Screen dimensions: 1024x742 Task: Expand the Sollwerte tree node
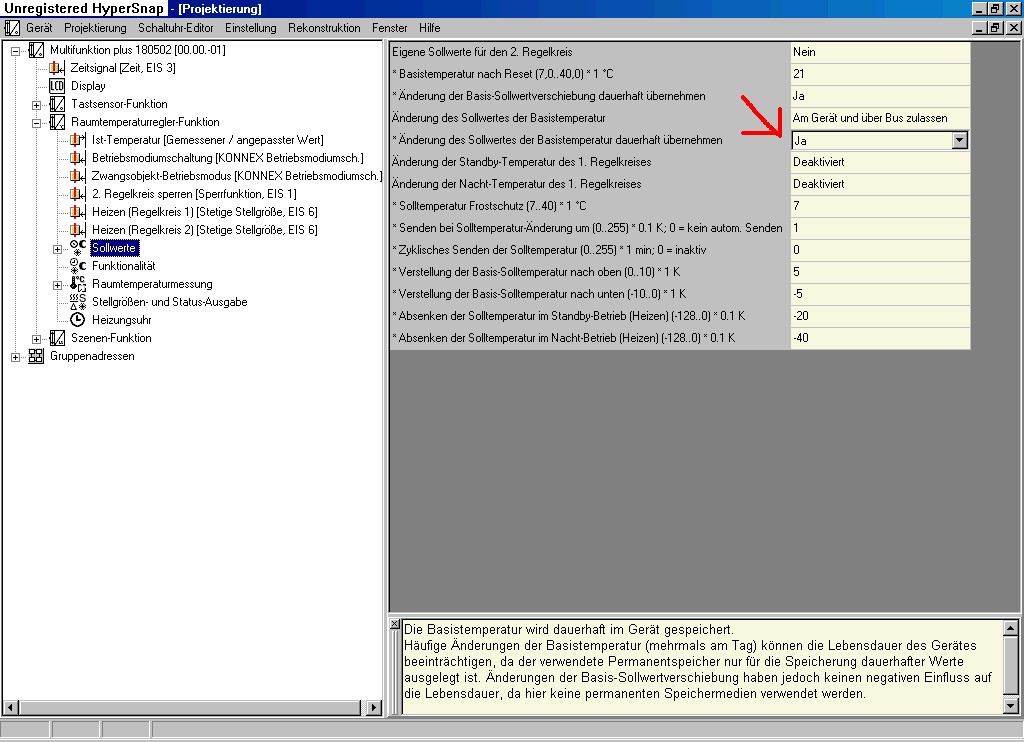click(58, 248)
